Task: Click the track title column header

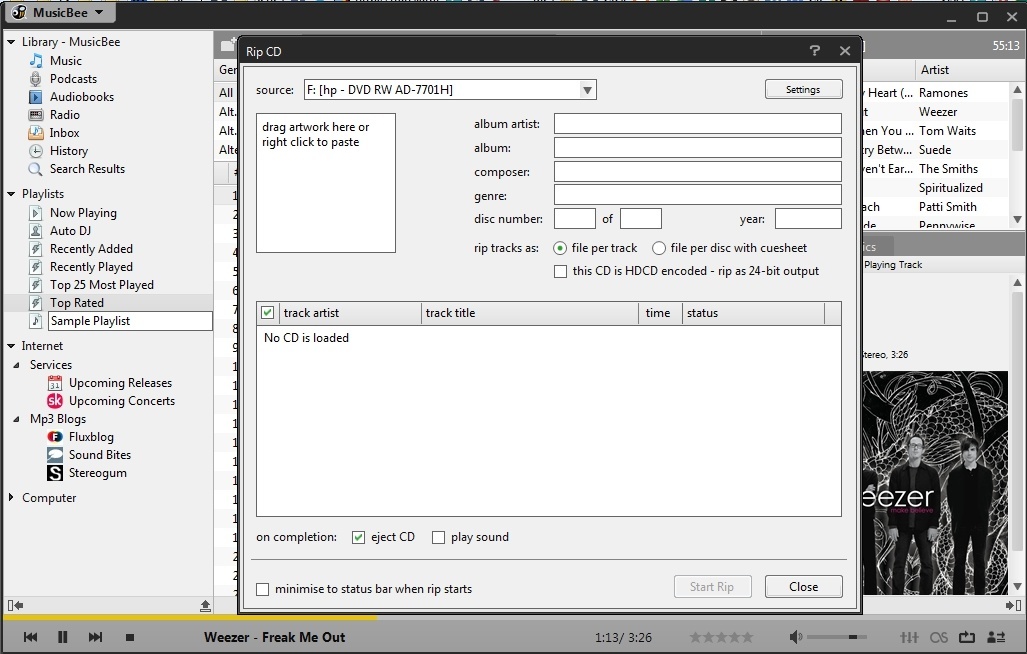Action: pyautogui.click(x=529, y=313)
